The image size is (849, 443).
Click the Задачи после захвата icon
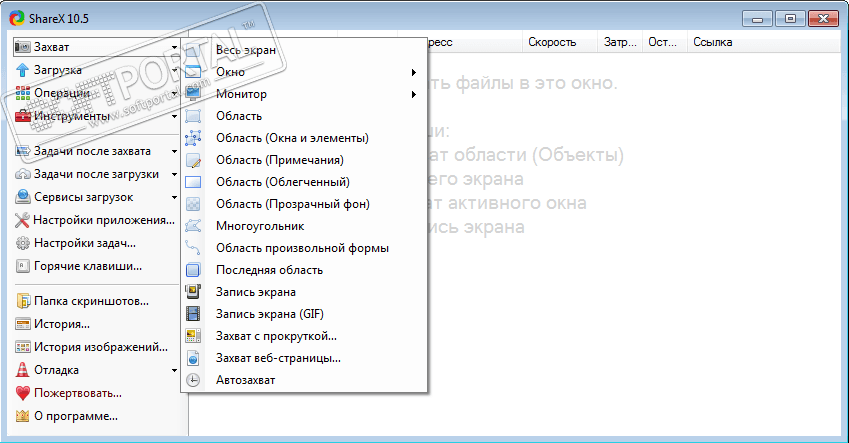(23, 151)
